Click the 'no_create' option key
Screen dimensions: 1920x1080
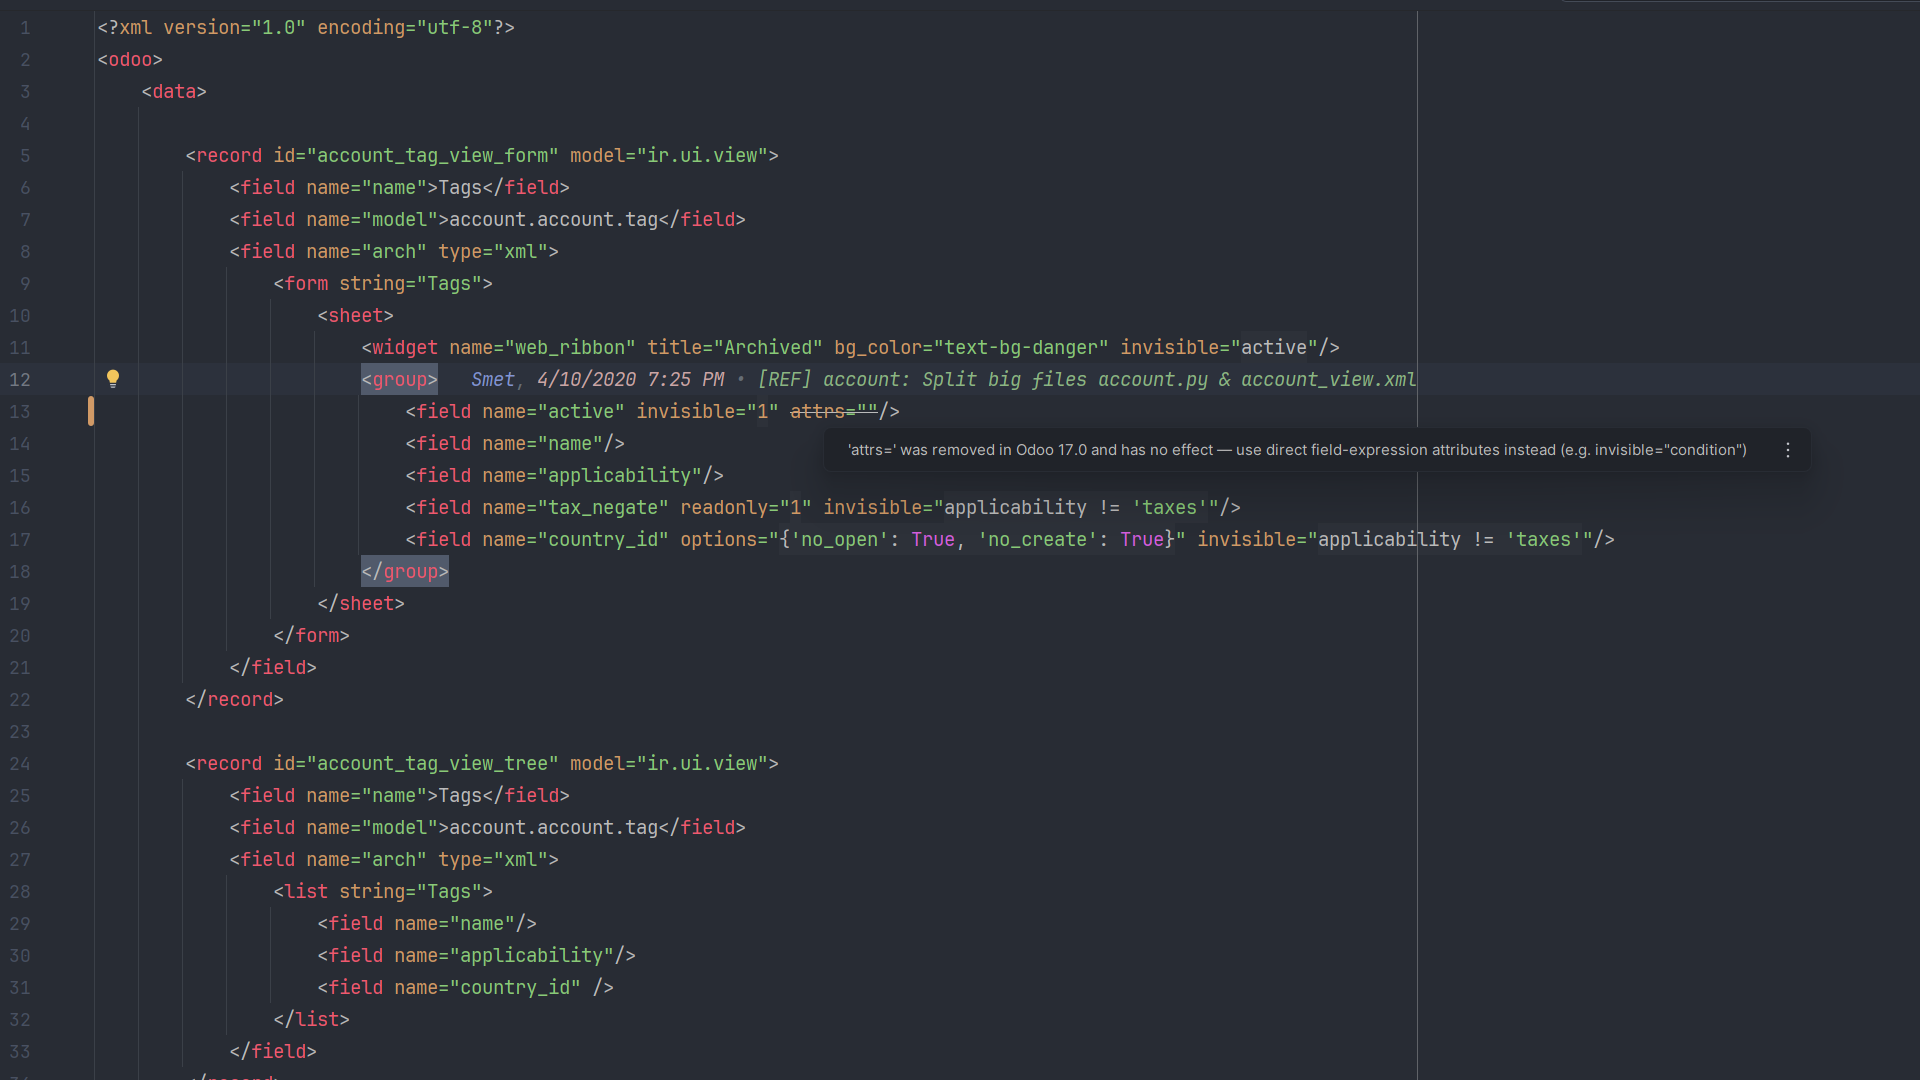1037,539
